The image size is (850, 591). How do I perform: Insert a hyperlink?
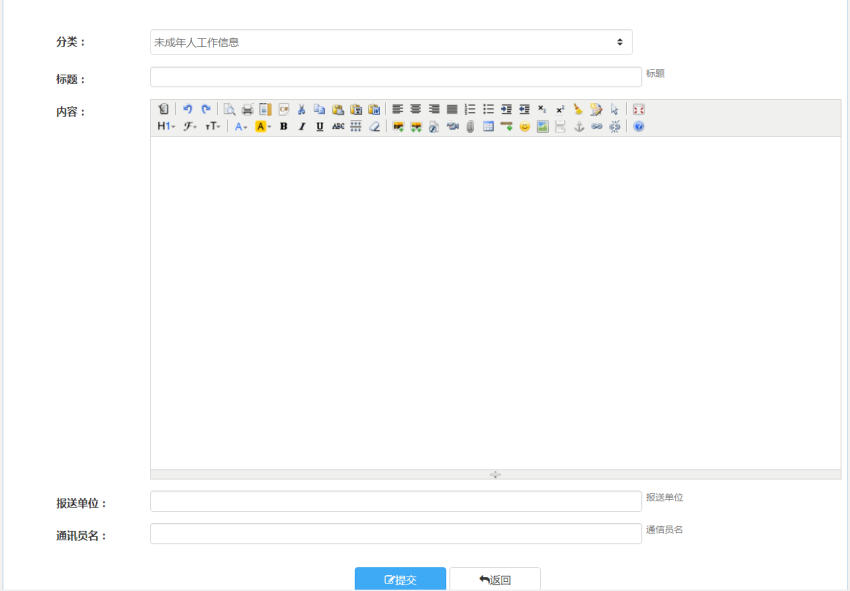pyautogui.click(x=596, y=126)
